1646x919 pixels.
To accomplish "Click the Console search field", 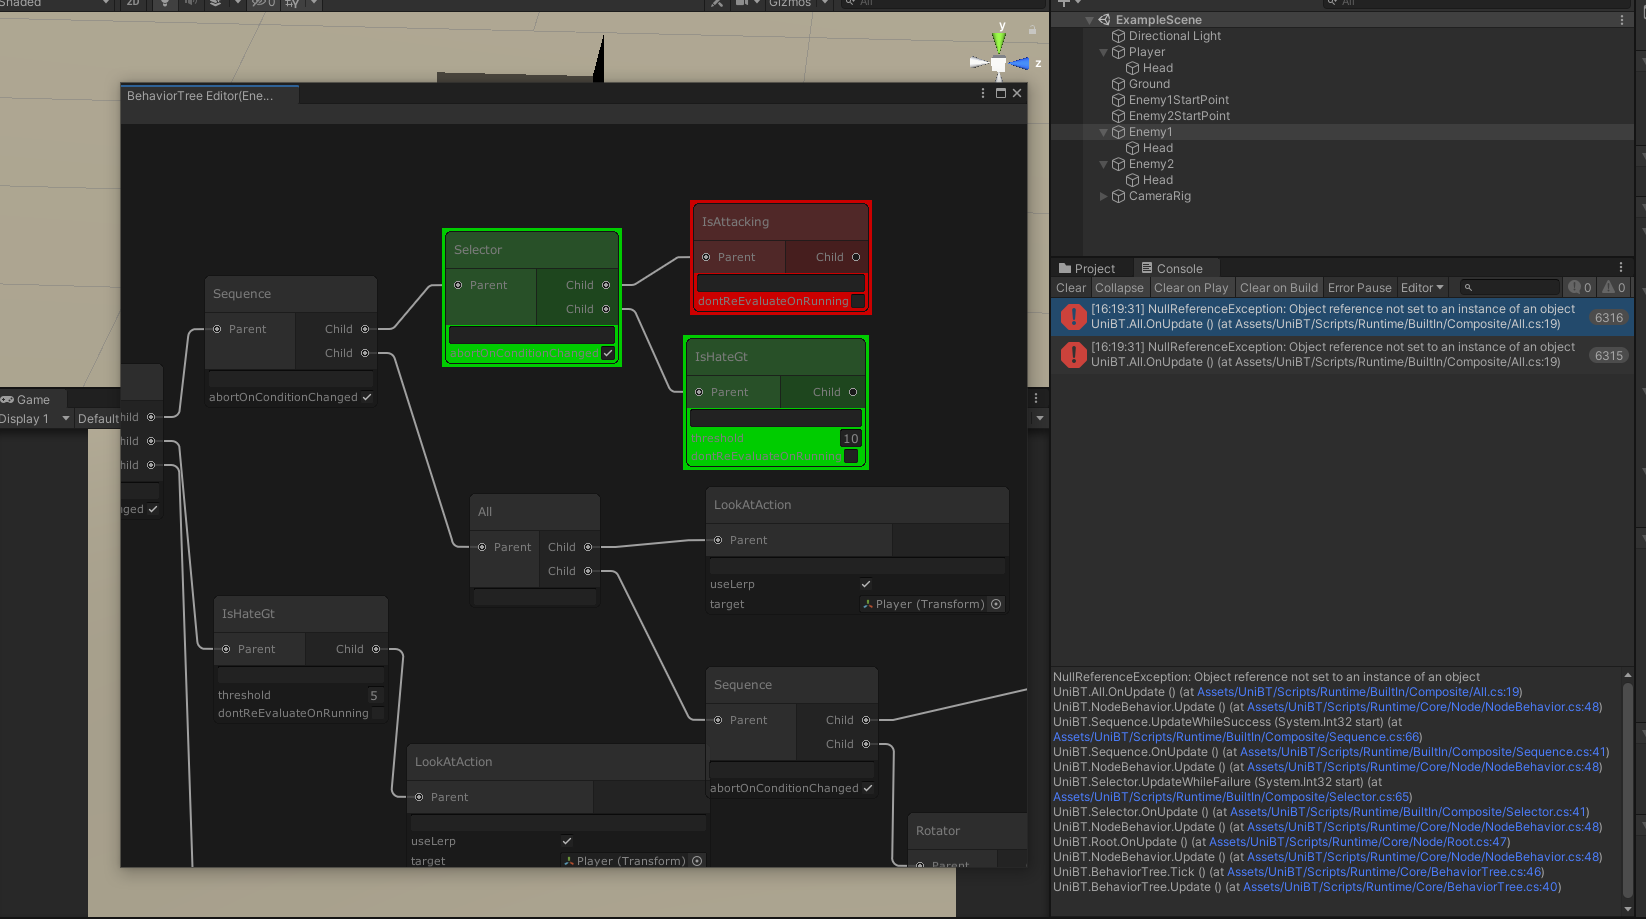I will click(1510, 288).
